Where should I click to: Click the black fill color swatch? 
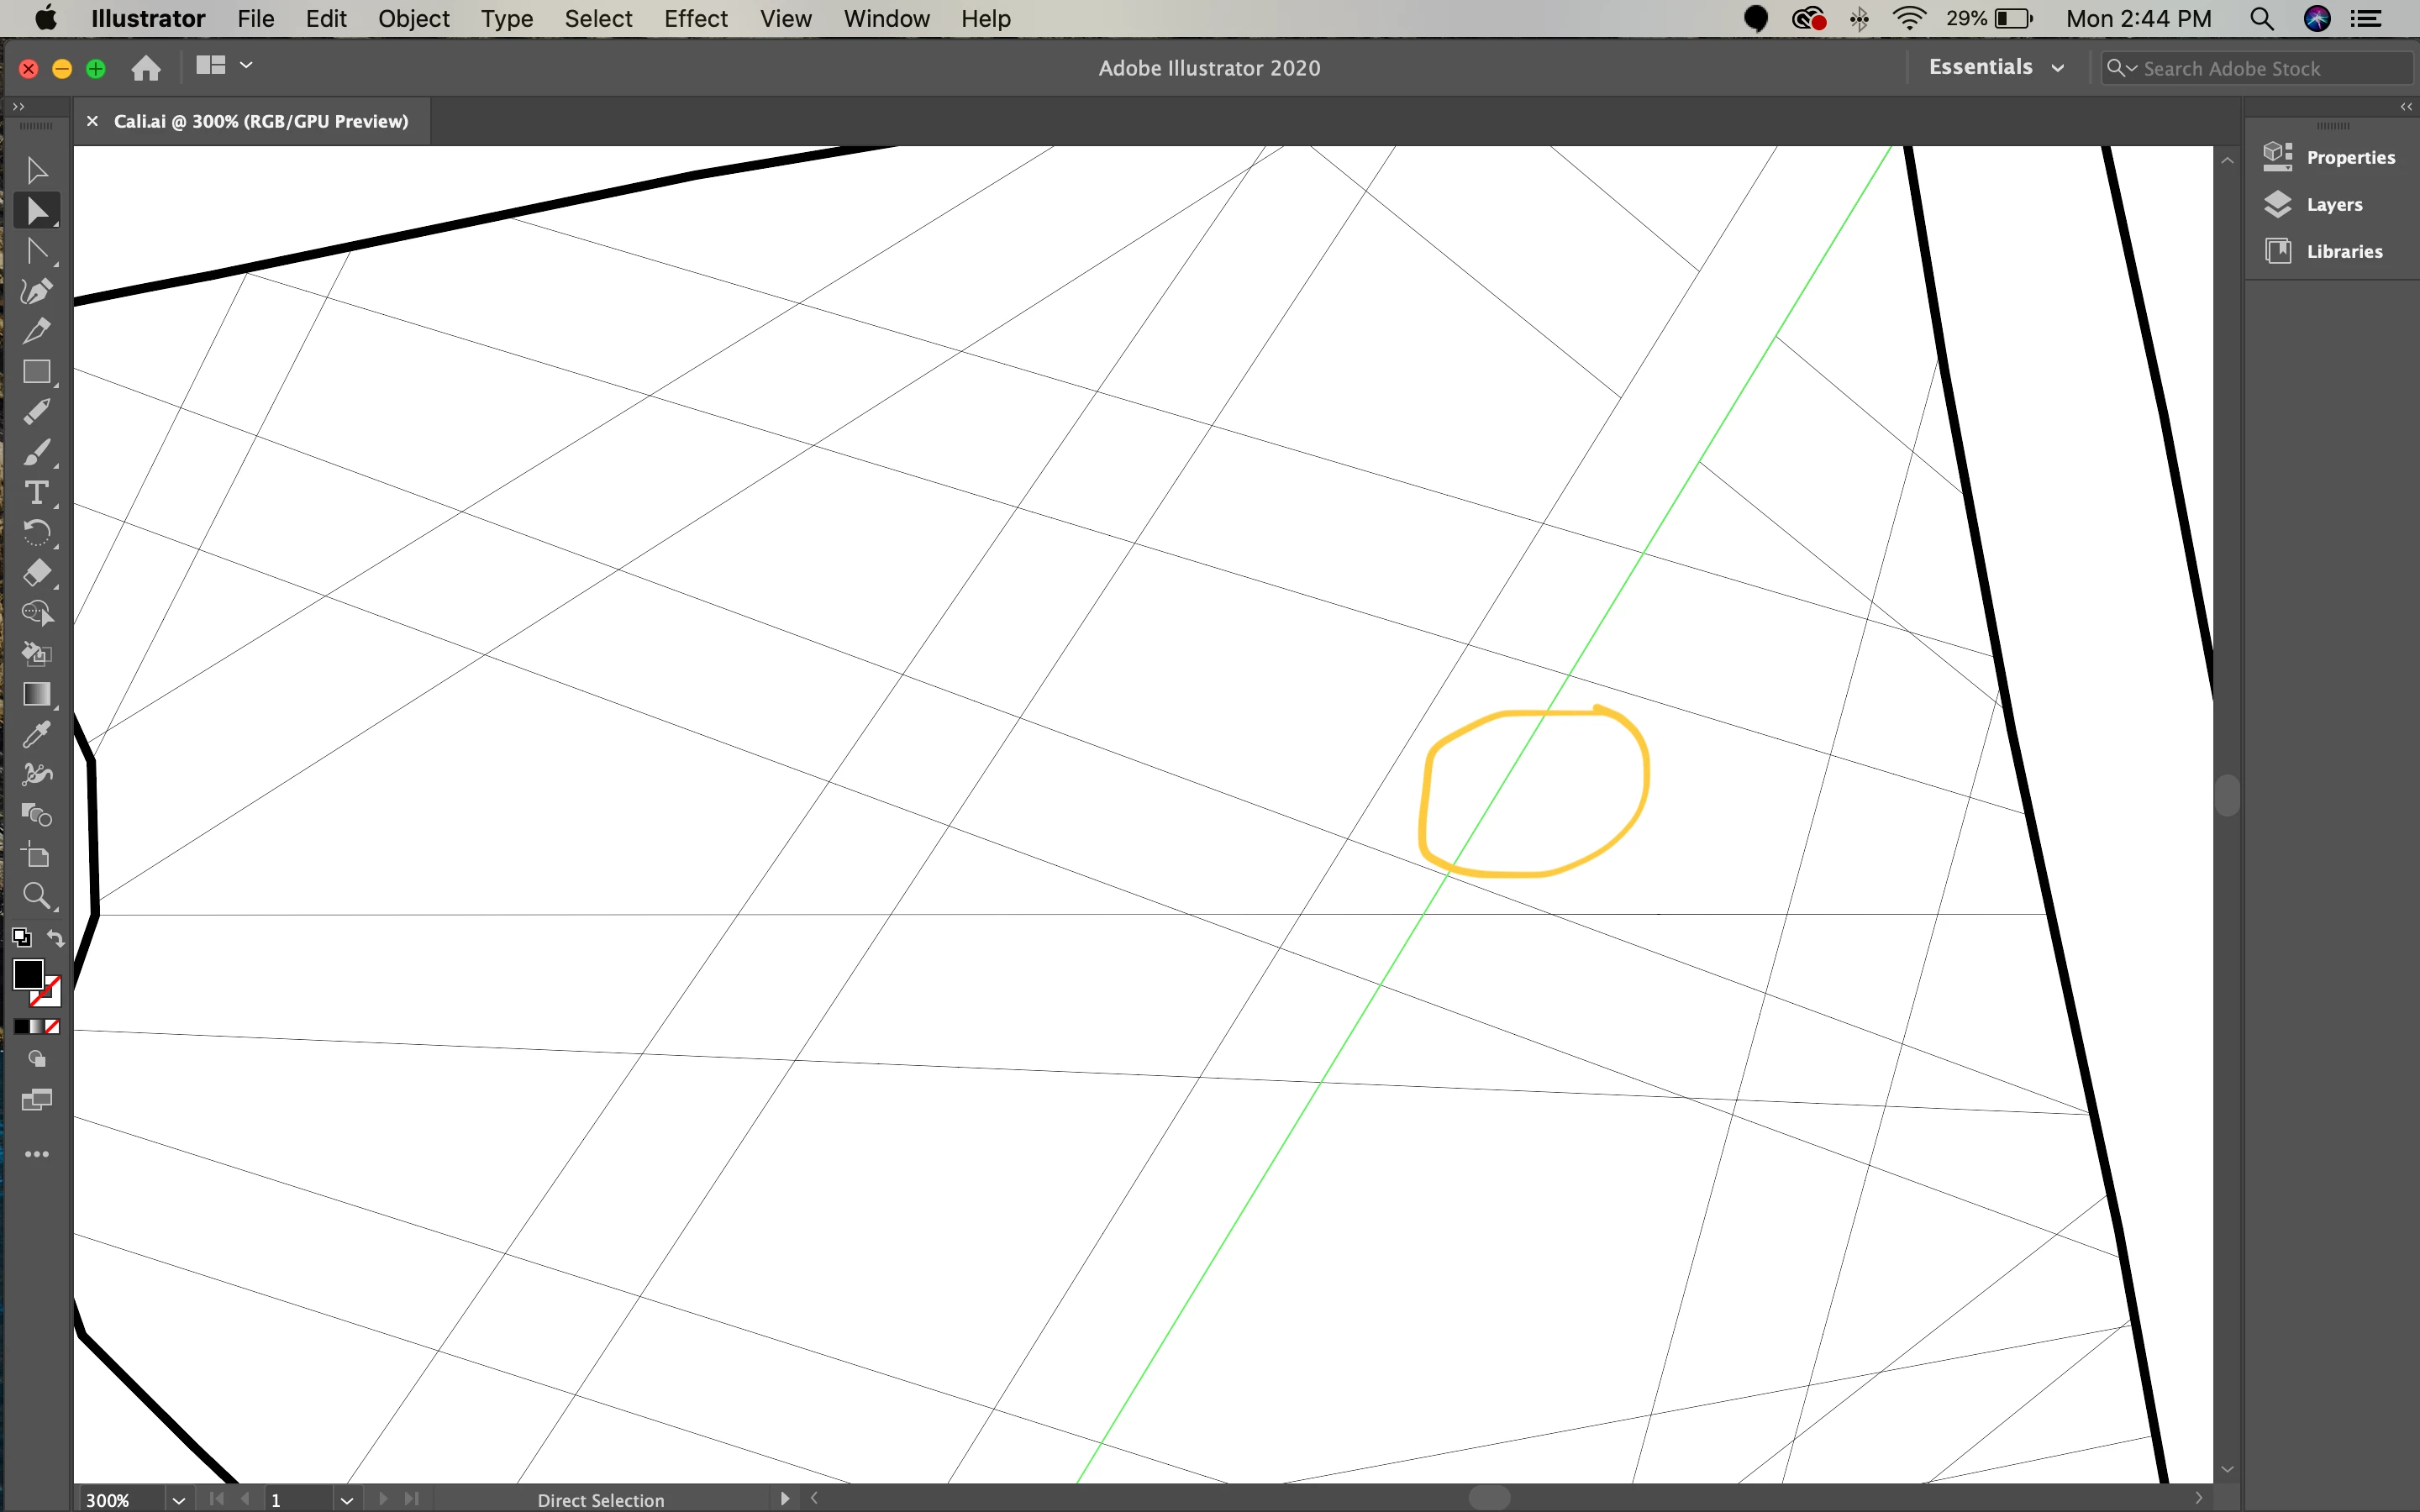tap(28, 973)
